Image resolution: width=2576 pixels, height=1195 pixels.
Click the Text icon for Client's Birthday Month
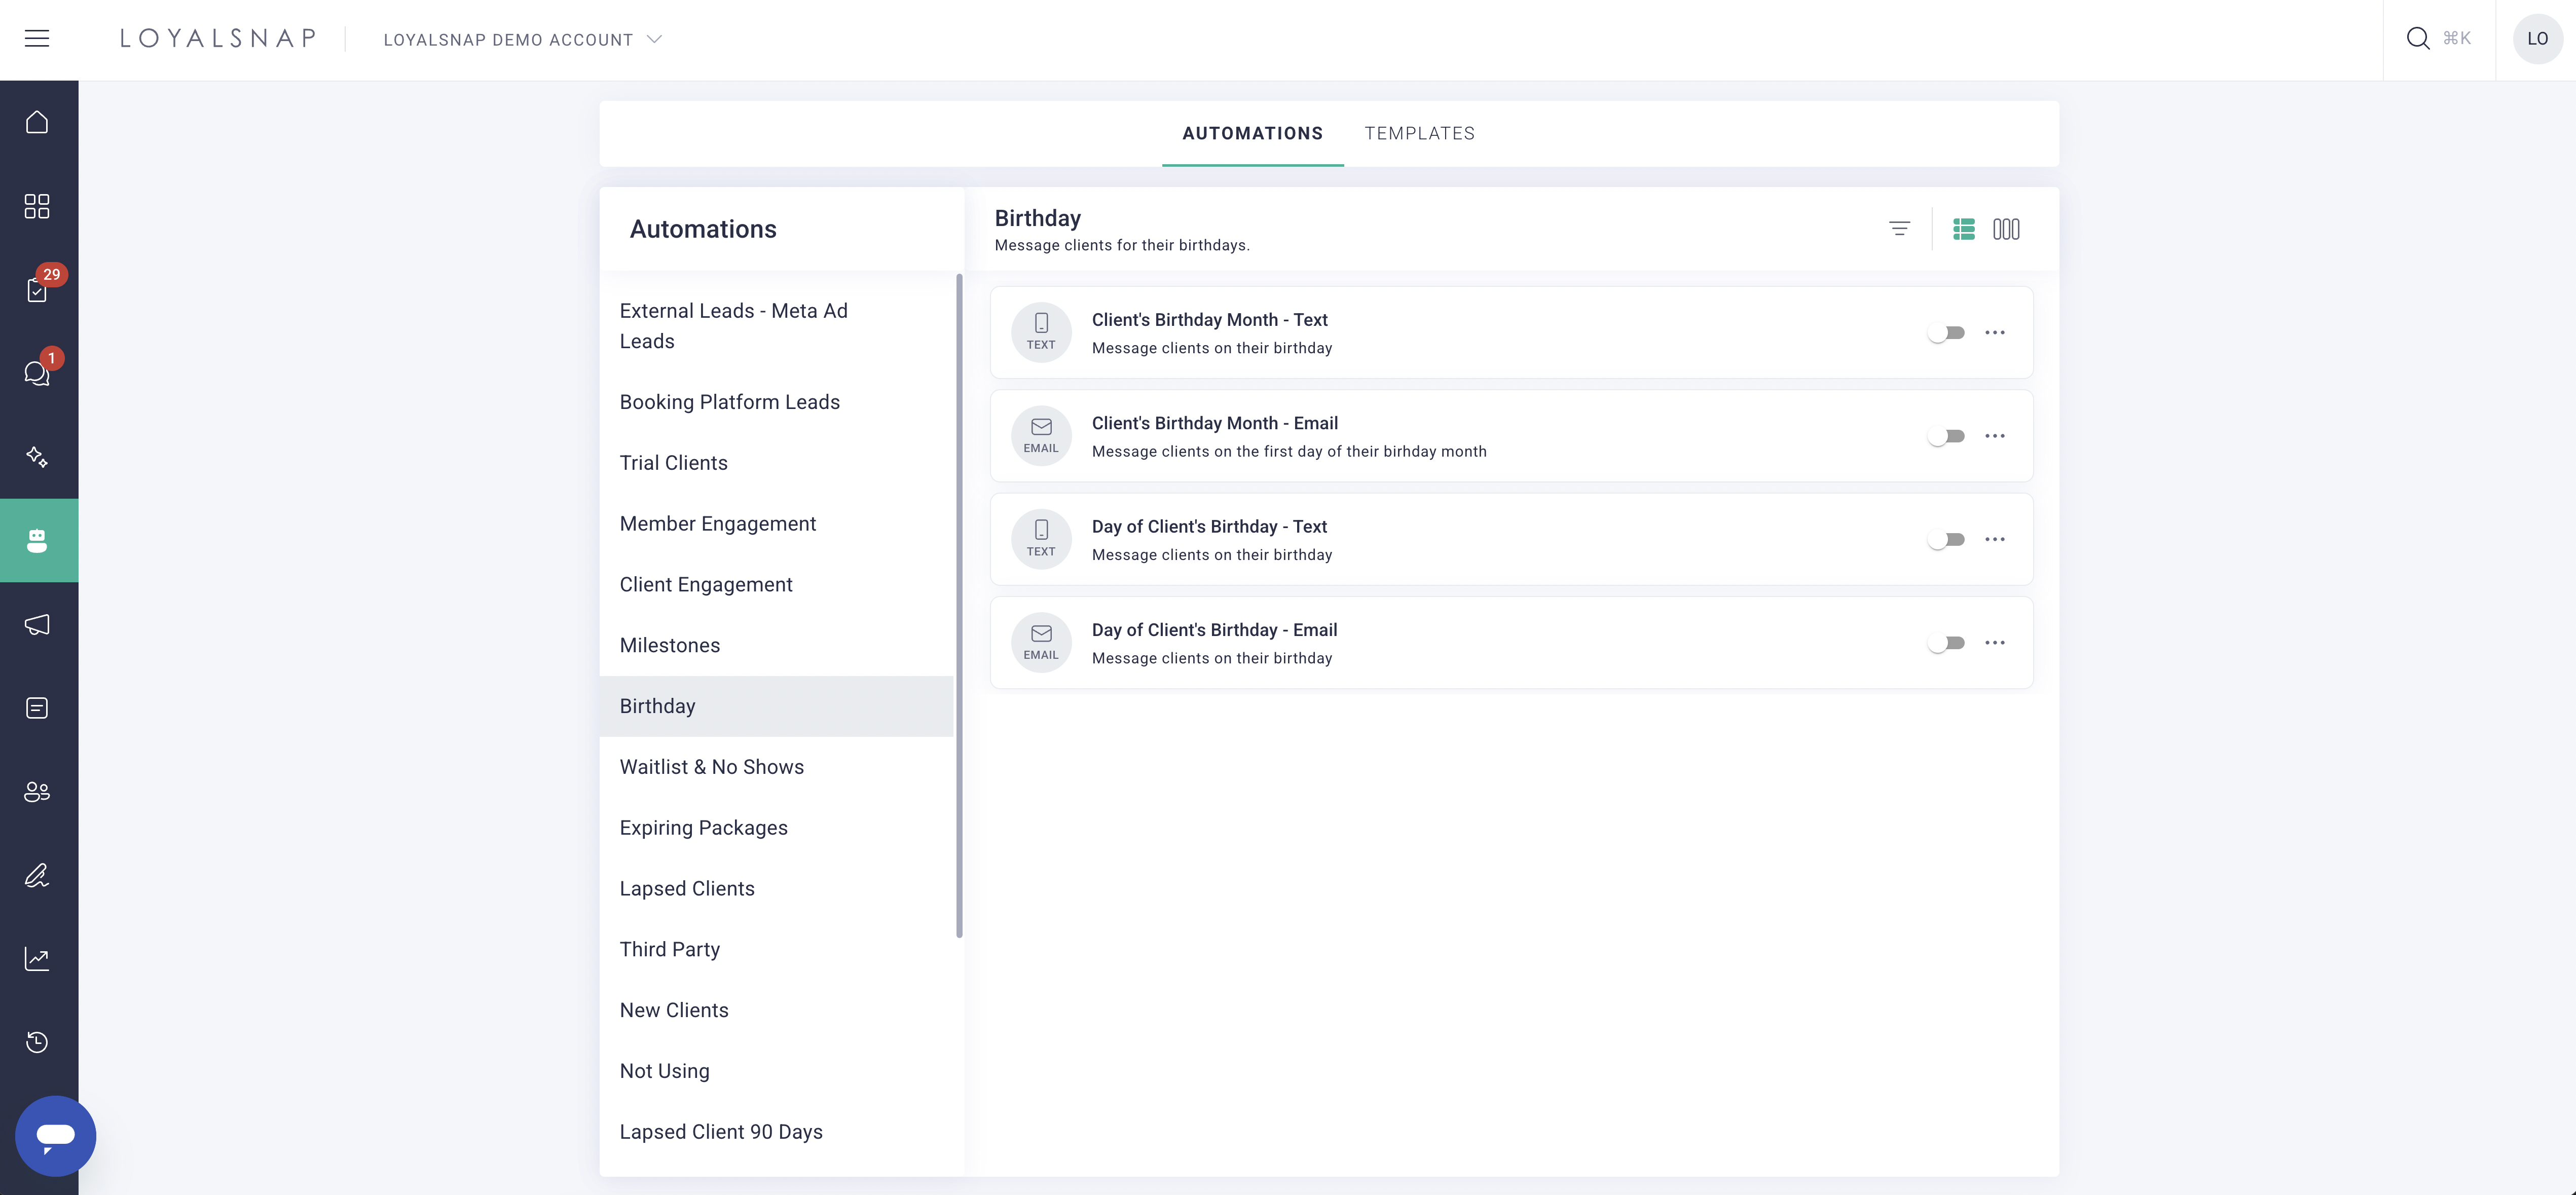click(x=1041, y=332)
